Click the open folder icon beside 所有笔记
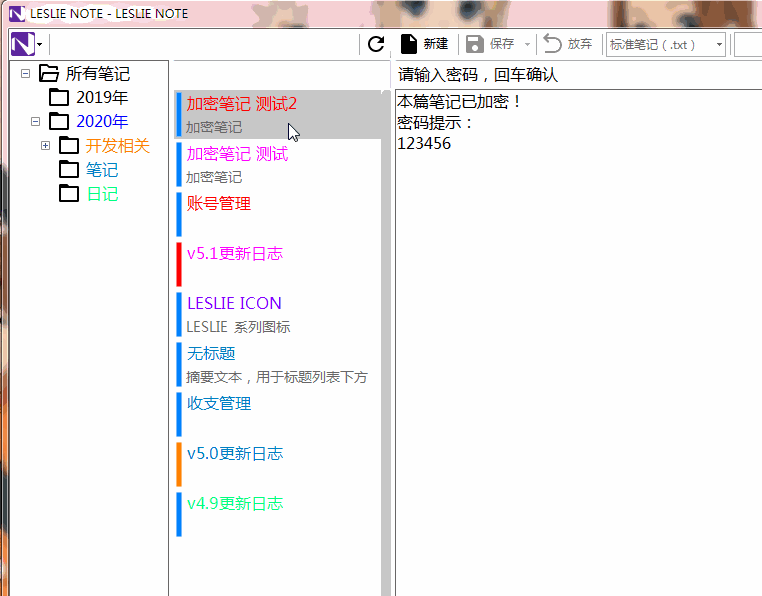762x596 pixels. (x=49, y=73)
